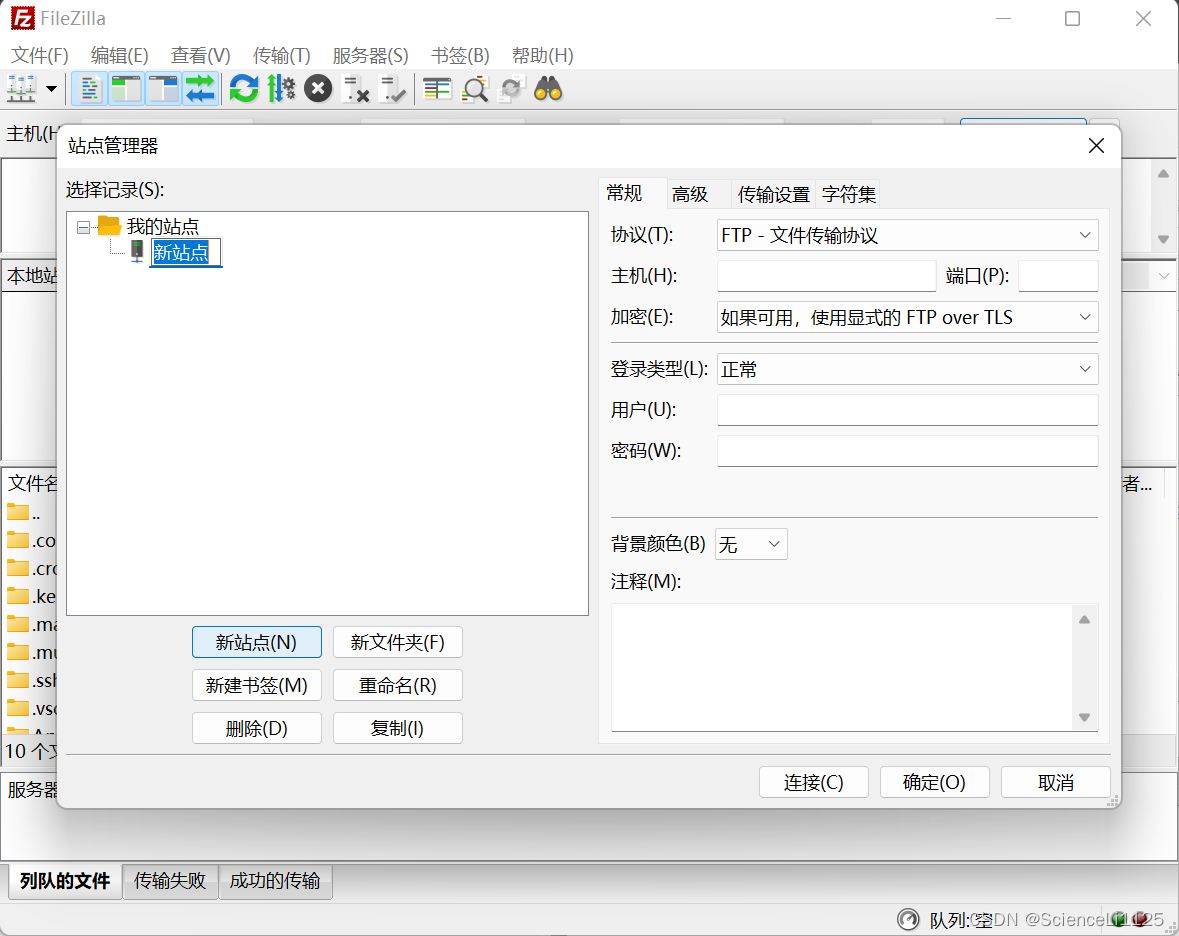Switch to the 传输设置 tab
1179x936 pixels.
pos(774,194)
